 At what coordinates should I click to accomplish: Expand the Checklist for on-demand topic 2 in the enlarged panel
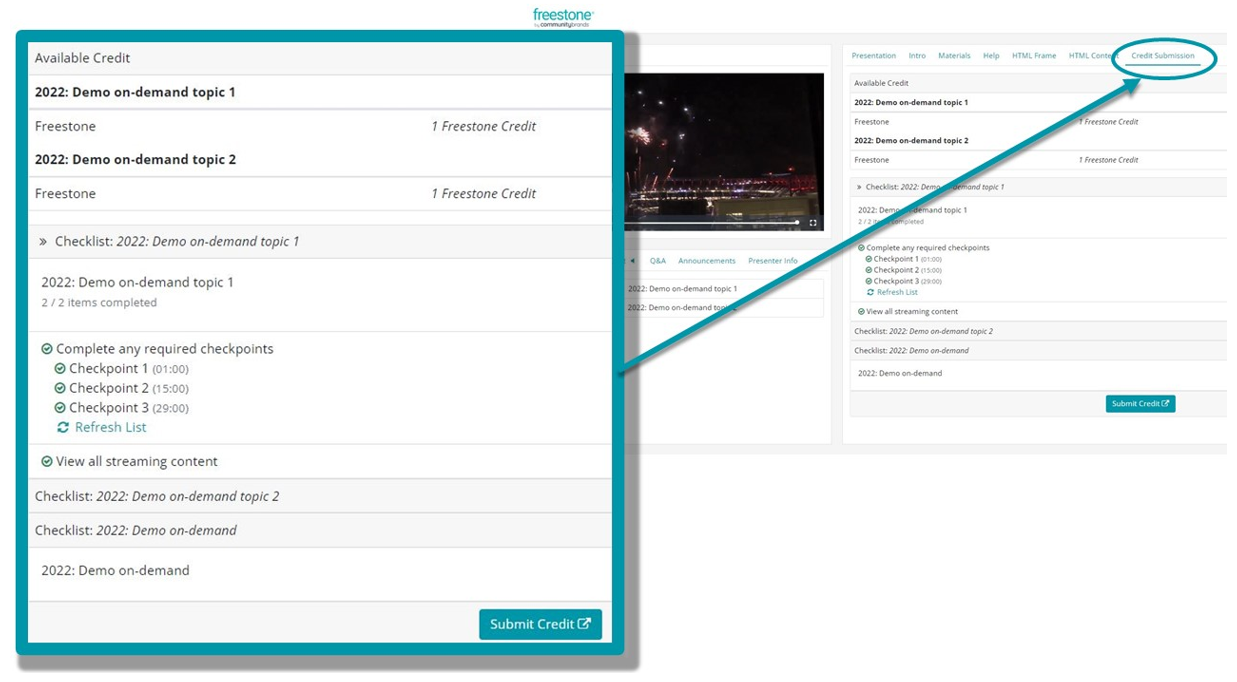157,496
